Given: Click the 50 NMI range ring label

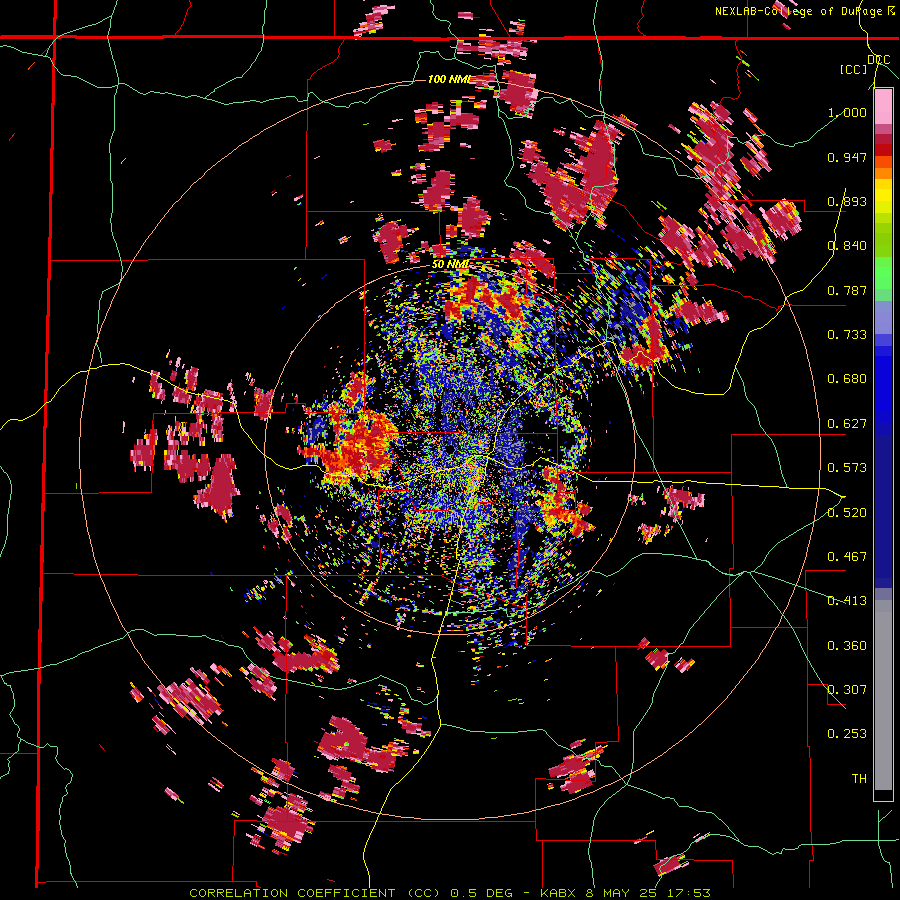Looking at the screenshot, I should click(x=451, y=264).
